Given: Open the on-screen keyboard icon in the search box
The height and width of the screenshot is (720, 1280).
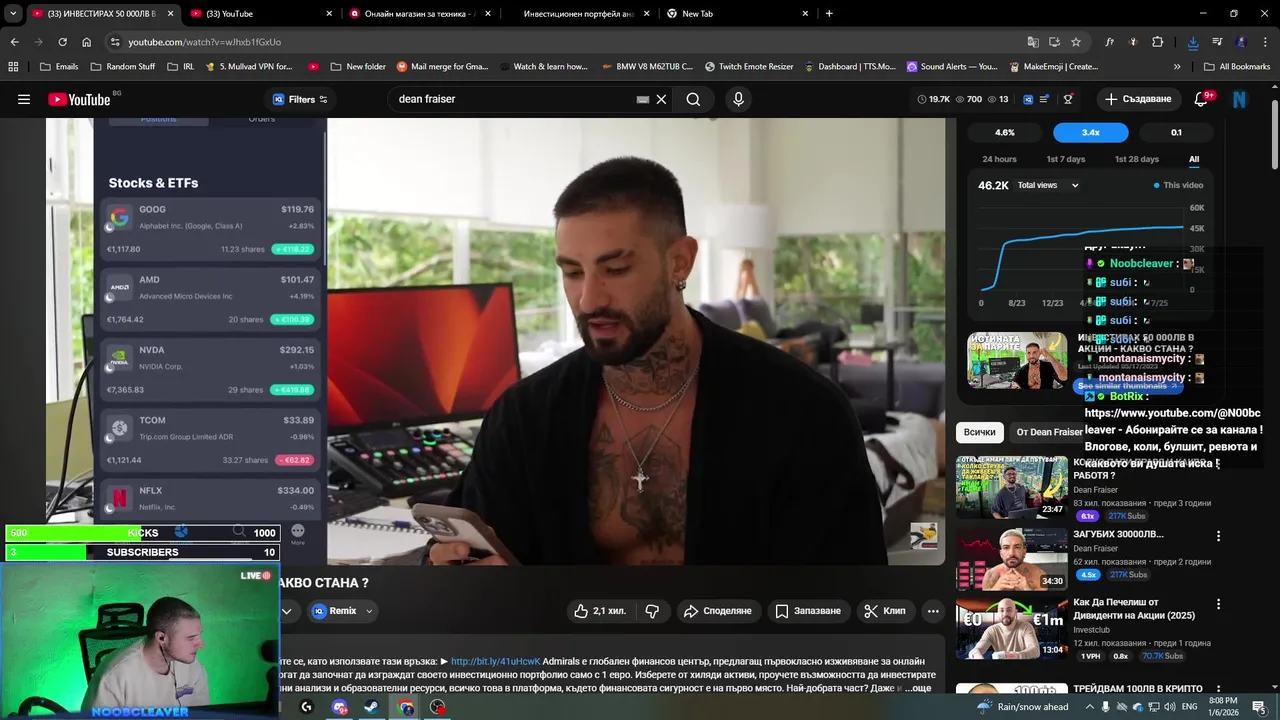Looking at the screenshot, I should pyautogui.click(x=643, y=99).
